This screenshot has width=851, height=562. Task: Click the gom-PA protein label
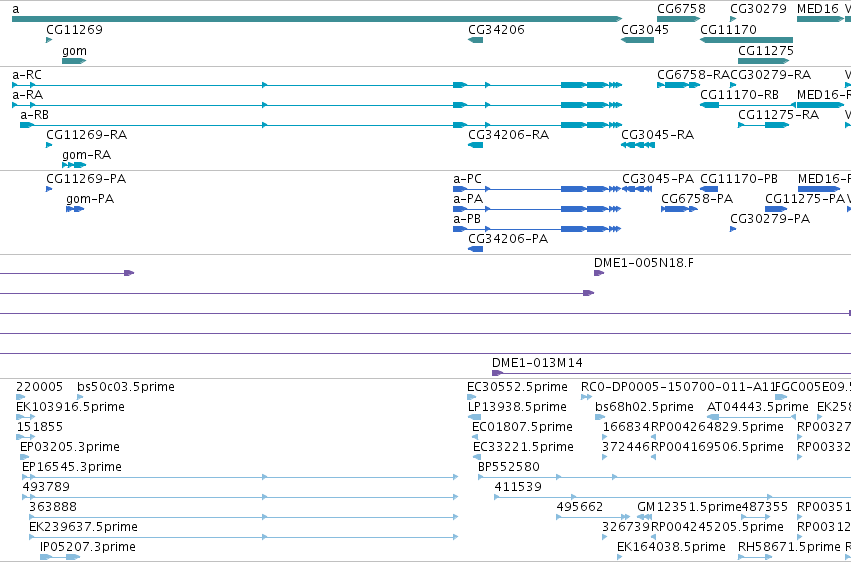tap(90, 199)
